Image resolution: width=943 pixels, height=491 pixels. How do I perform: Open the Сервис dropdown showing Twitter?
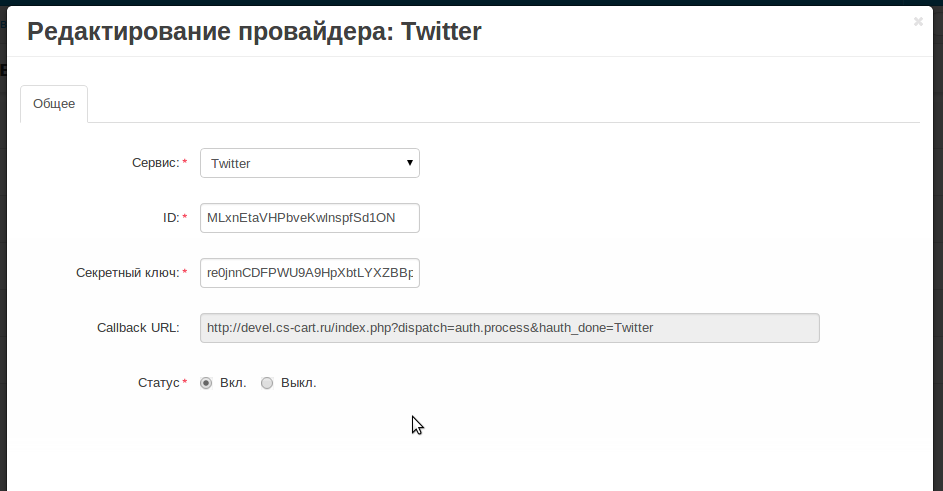(300, 163)
